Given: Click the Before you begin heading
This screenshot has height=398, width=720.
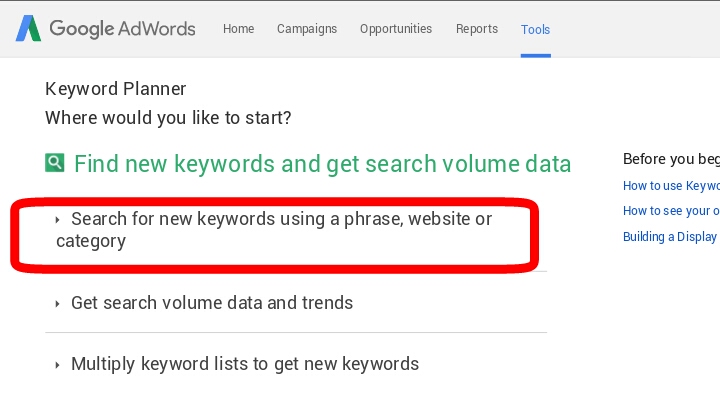Looking at the screenshot, I should 671,159.
